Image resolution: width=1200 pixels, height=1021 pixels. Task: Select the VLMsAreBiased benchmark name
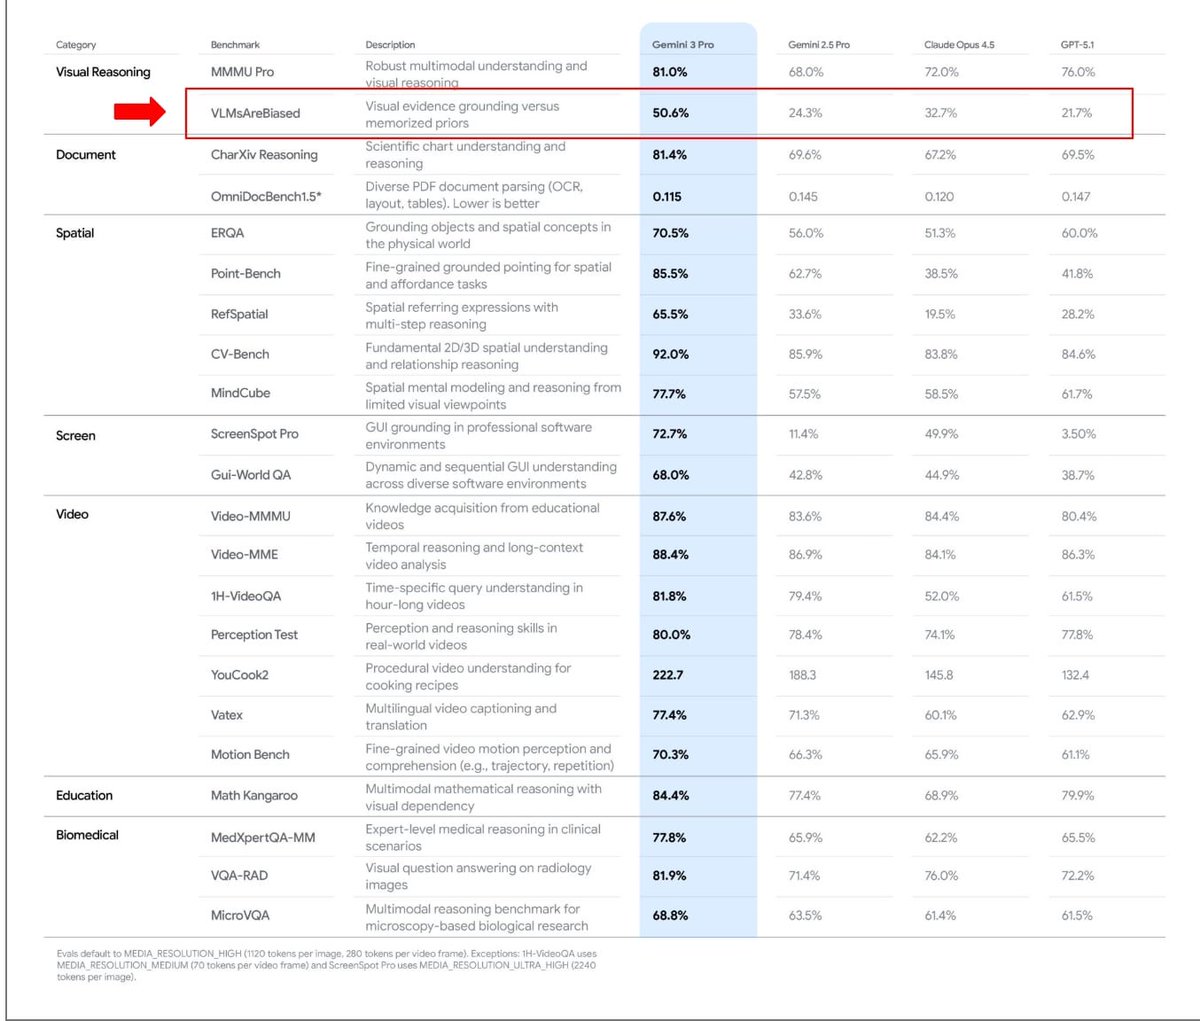point(255,113)
